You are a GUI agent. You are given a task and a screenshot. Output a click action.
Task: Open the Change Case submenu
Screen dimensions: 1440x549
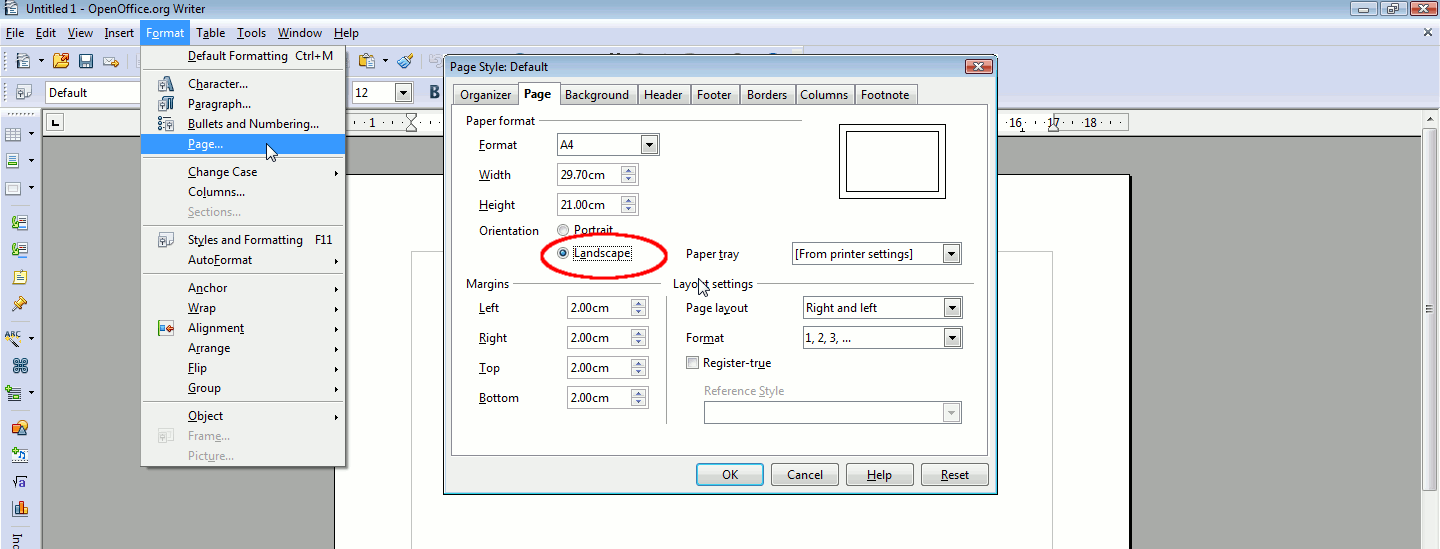244,172
